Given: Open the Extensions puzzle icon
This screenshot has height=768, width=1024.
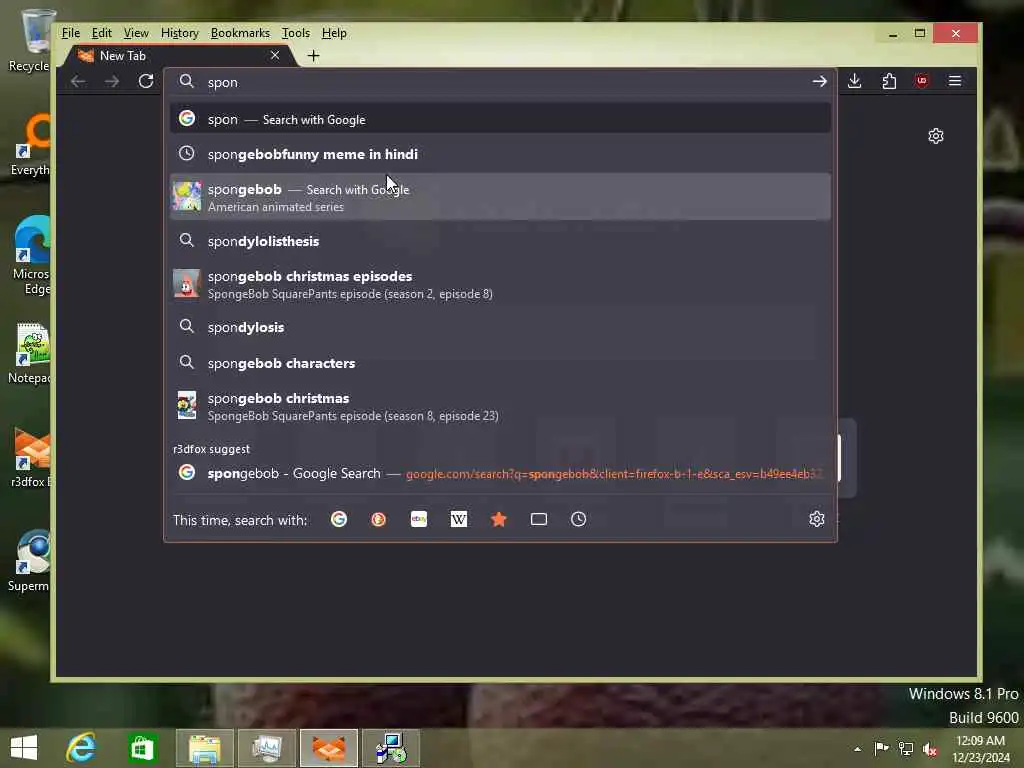Looking at the screenshot, I should tap(889, 81).
